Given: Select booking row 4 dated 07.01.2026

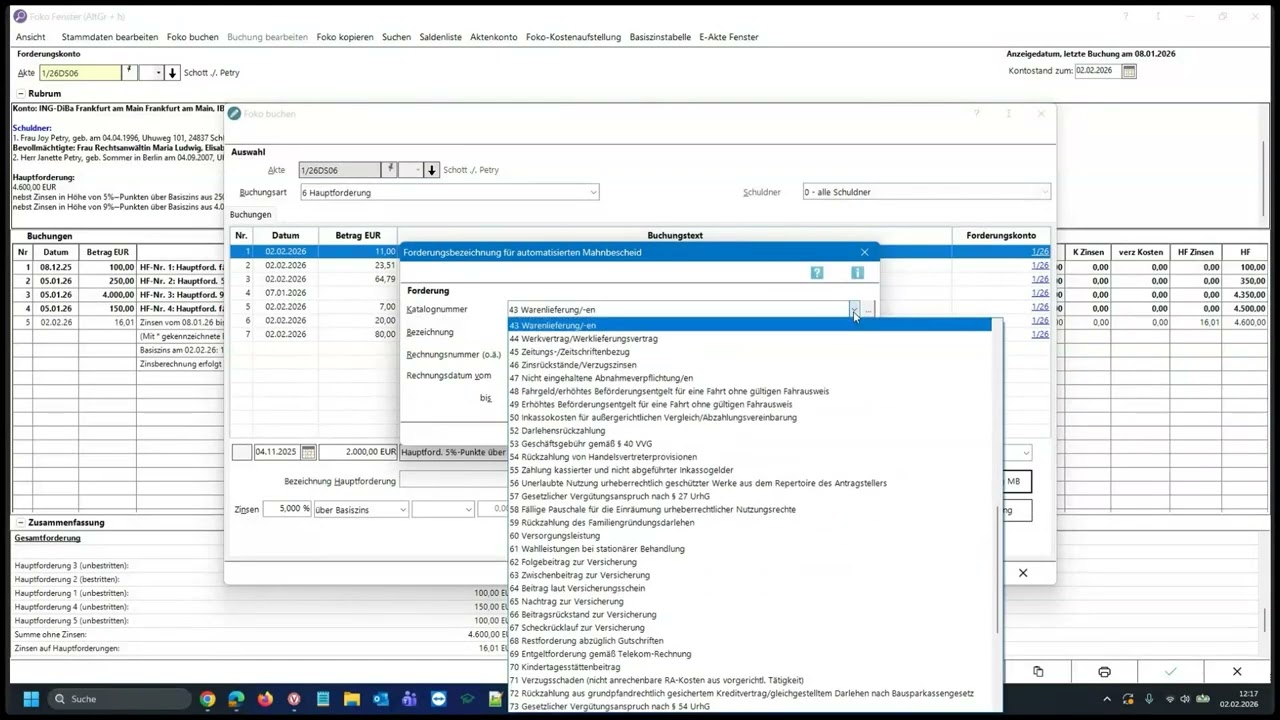Looking at the screenshot, I should pos(314,293).
